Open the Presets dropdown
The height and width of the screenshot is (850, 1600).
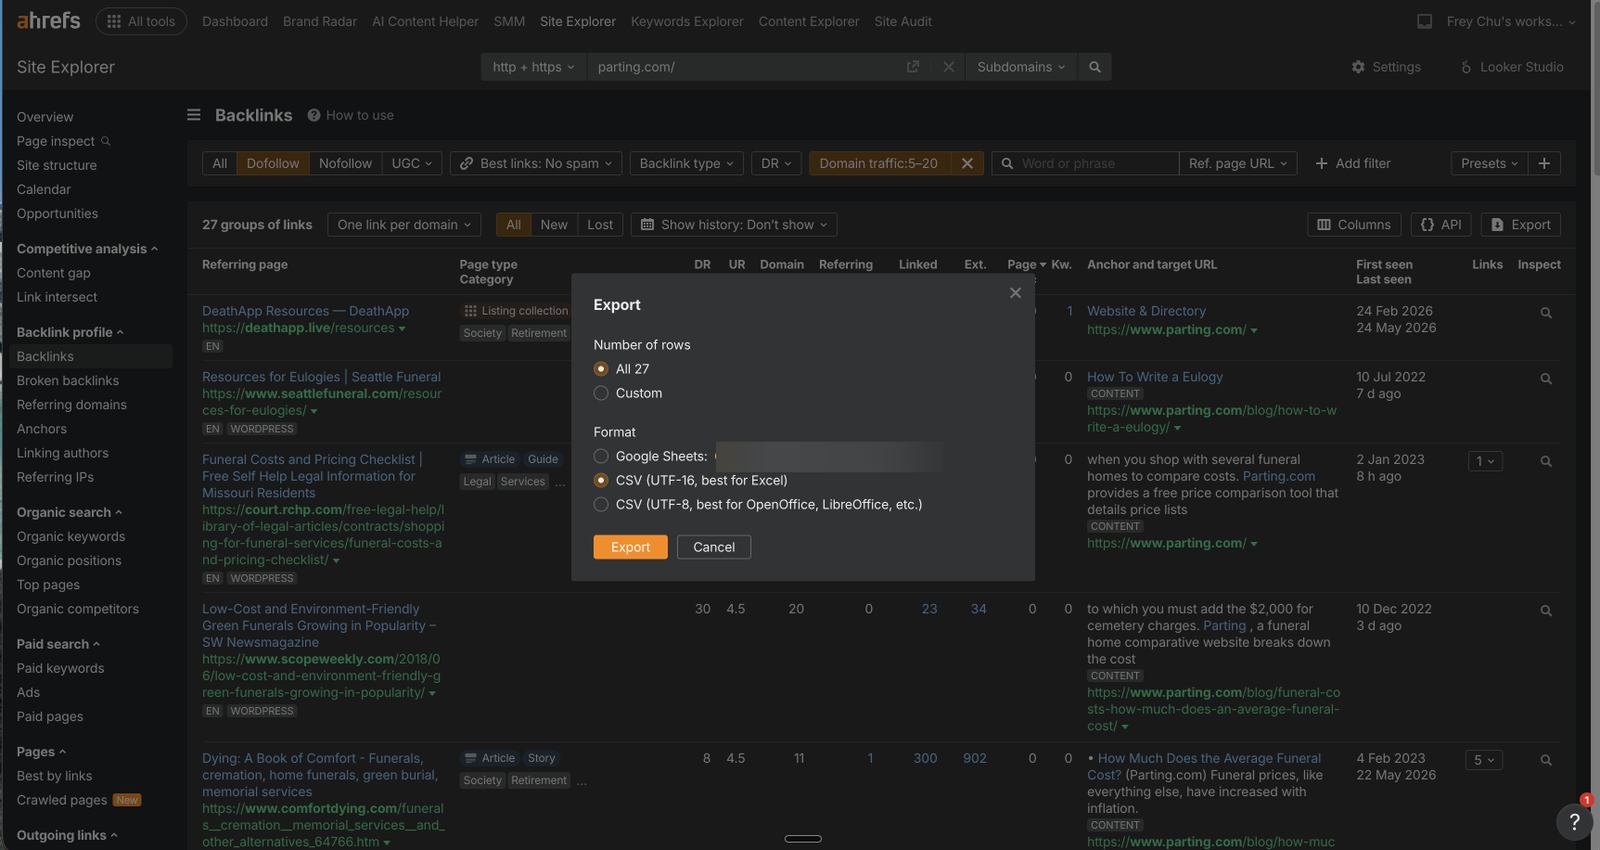(x=1489, y=163)
